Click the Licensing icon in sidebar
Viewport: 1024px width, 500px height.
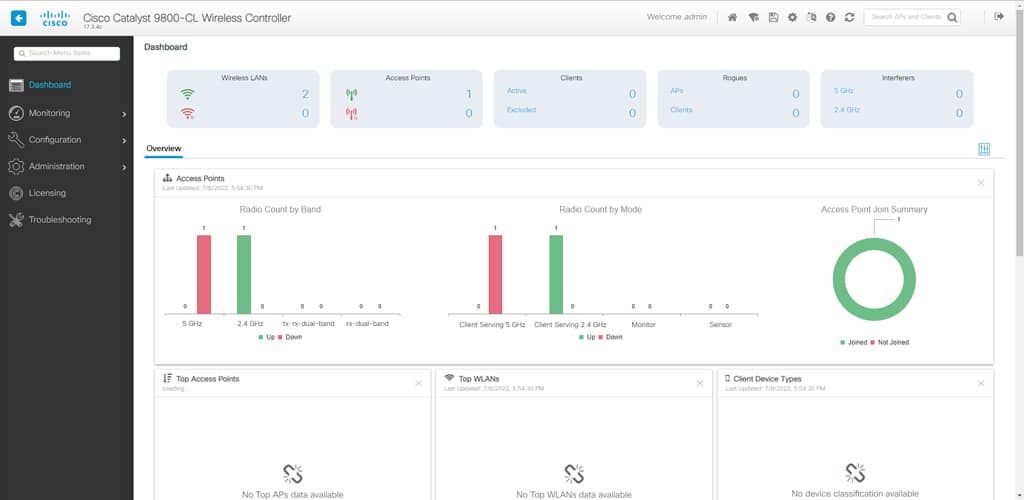point(16,193)
